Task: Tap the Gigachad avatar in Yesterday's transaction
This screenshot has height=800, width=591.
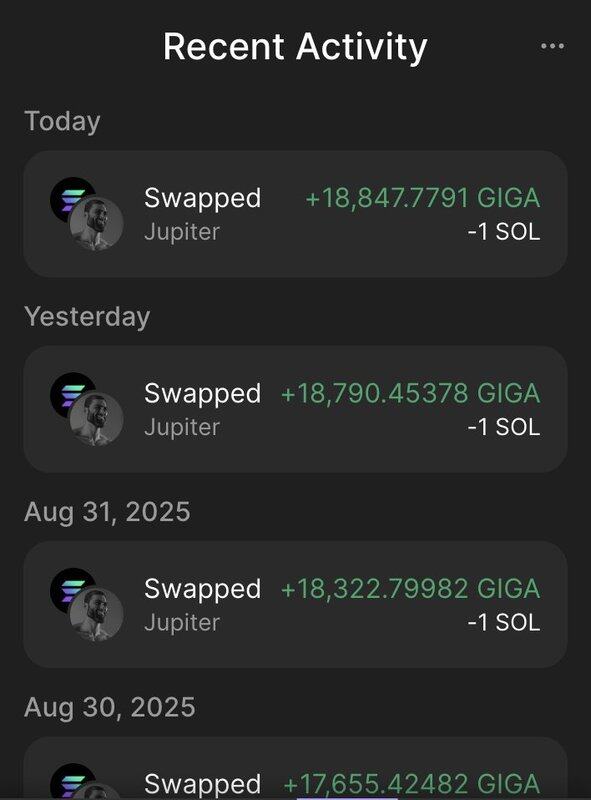Action: coord(96,419)
